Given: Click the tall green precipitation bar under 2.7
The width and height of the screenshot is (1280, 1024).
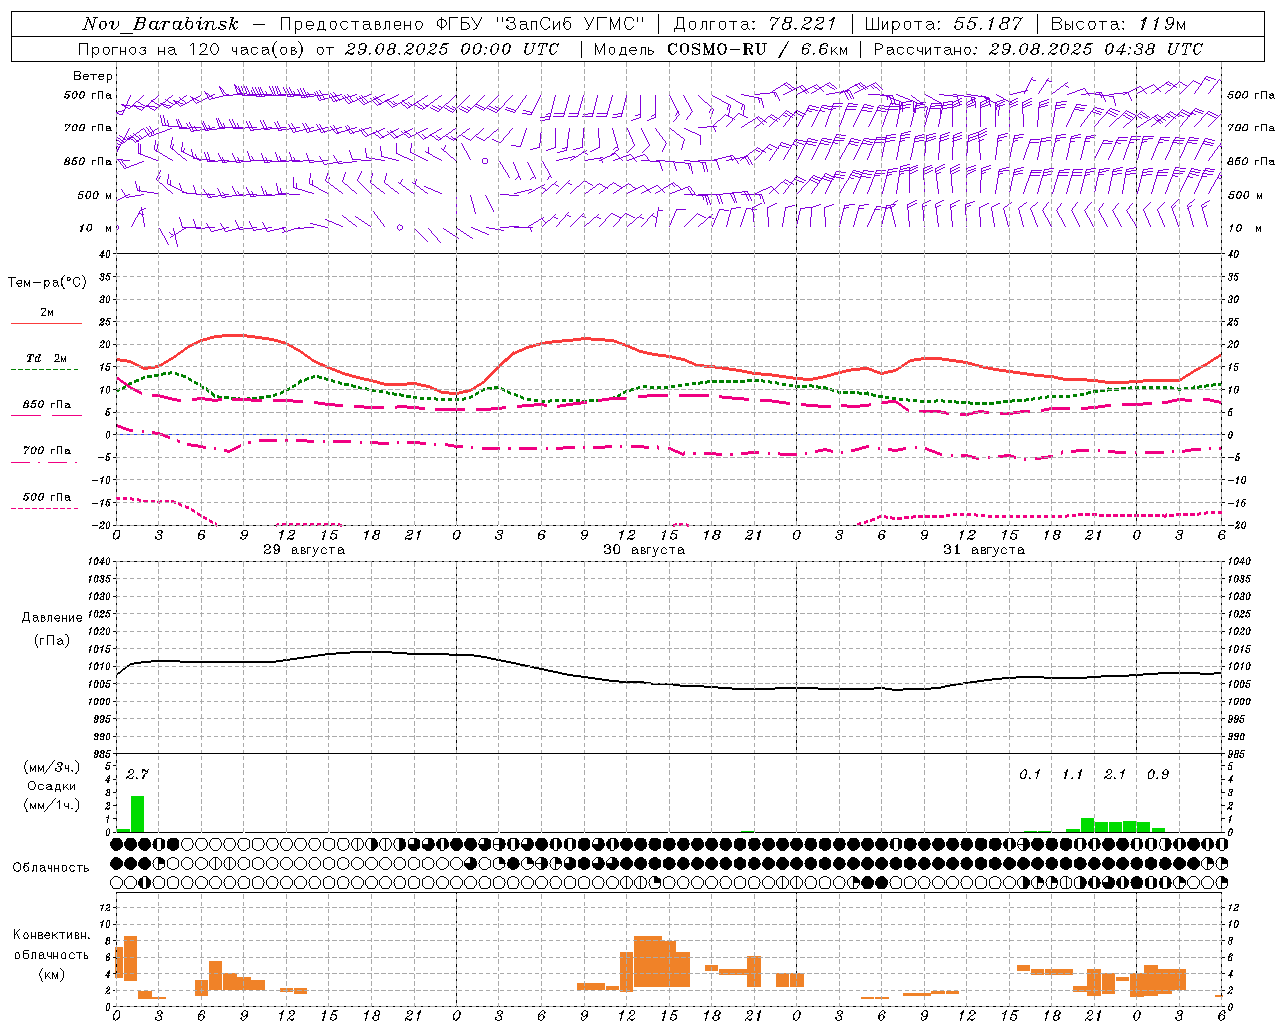Looking at the screenshot, I should (138, 814).
